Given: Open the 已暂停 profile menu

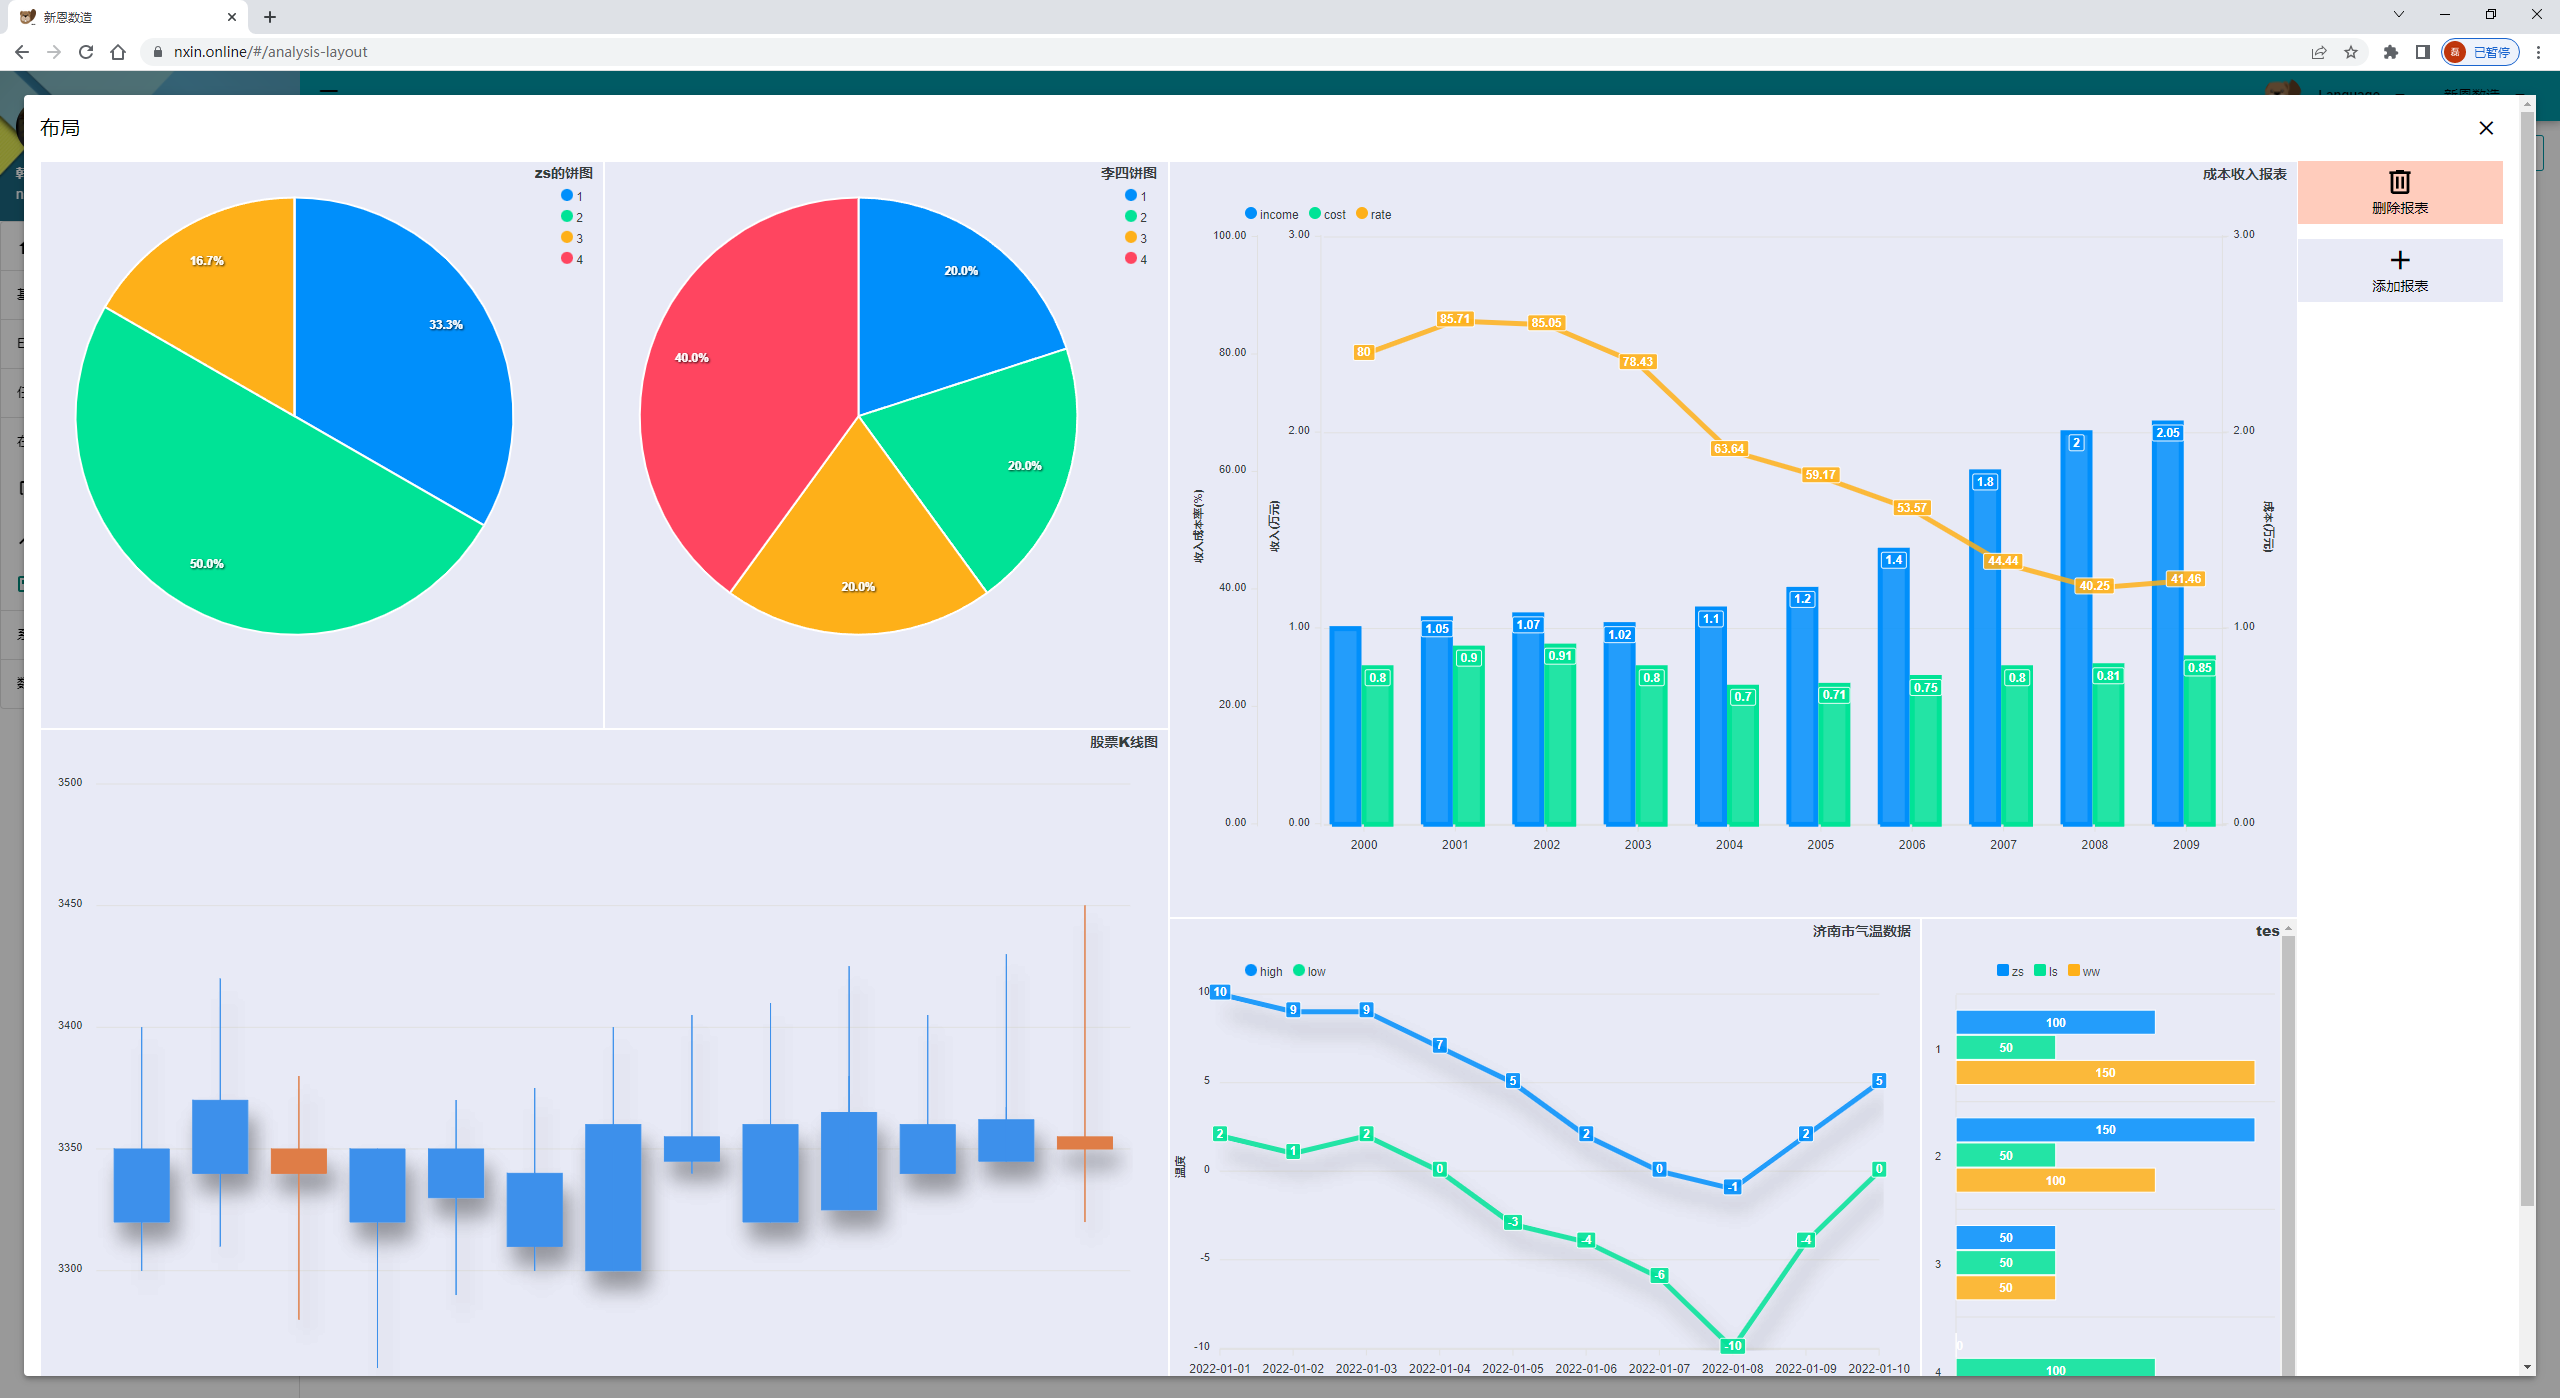Looking at the screenshot, I should pos(2480,52).
